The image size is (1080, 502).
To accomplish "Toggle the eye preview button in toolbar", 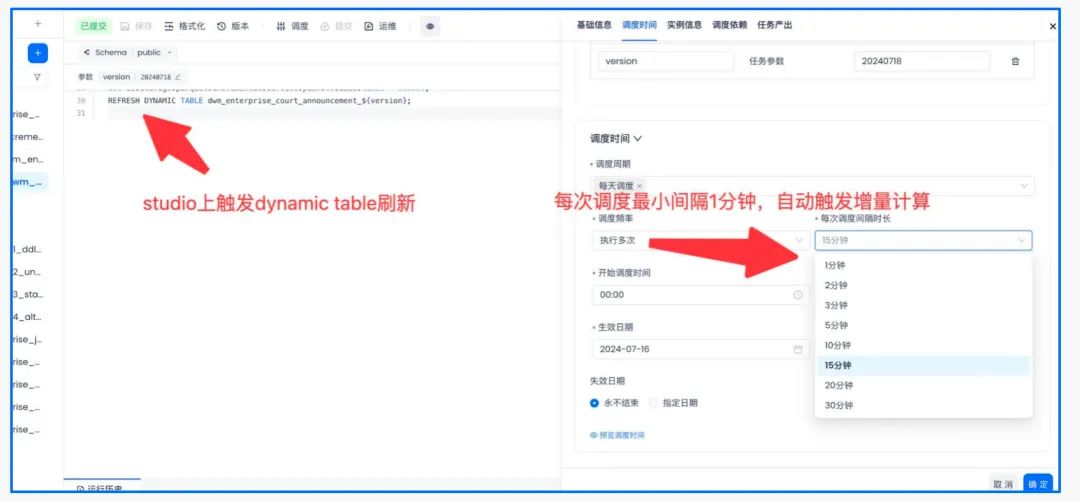I will pos(430,26).
